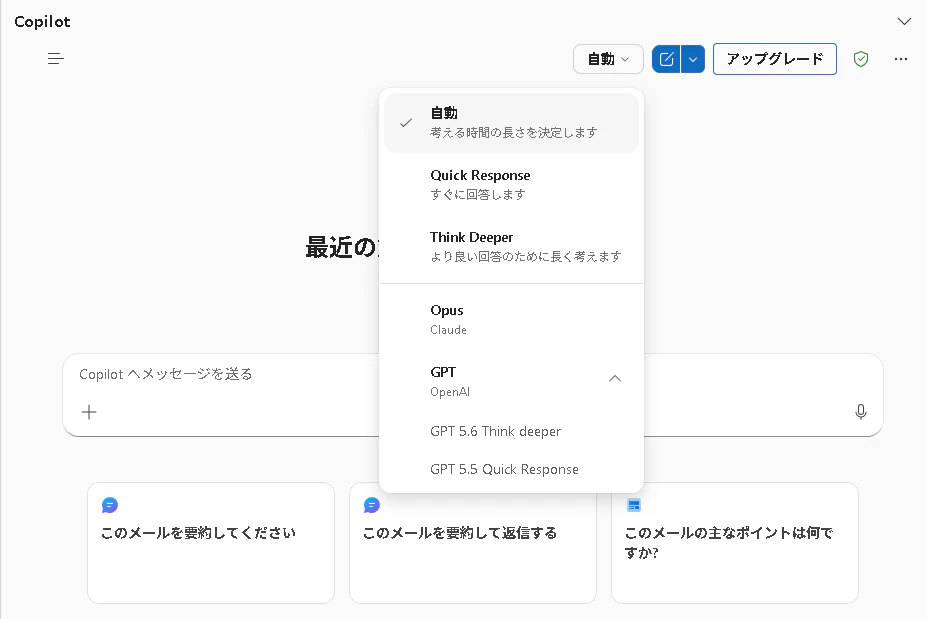The image size is (926, 619).
Task: Click the Copilot title text
Action: click(x=42, y=22)
